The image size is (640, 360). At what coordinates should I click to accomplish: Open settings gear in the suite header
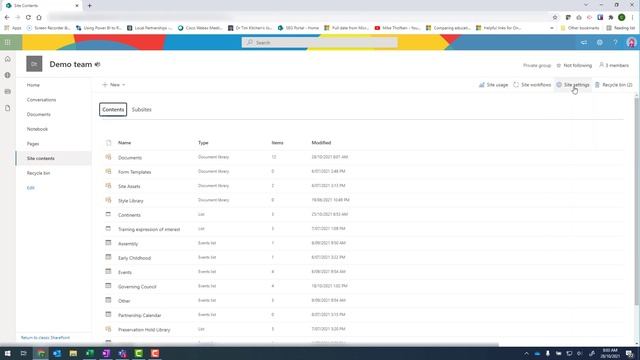pyautogui.click(x=600, y=42)
